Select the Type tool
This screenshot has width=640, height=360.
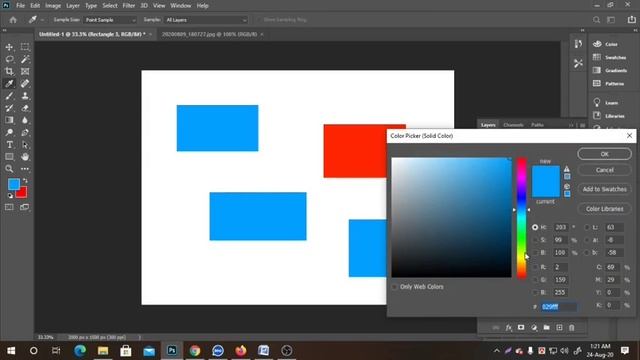(x=9, y=144)
